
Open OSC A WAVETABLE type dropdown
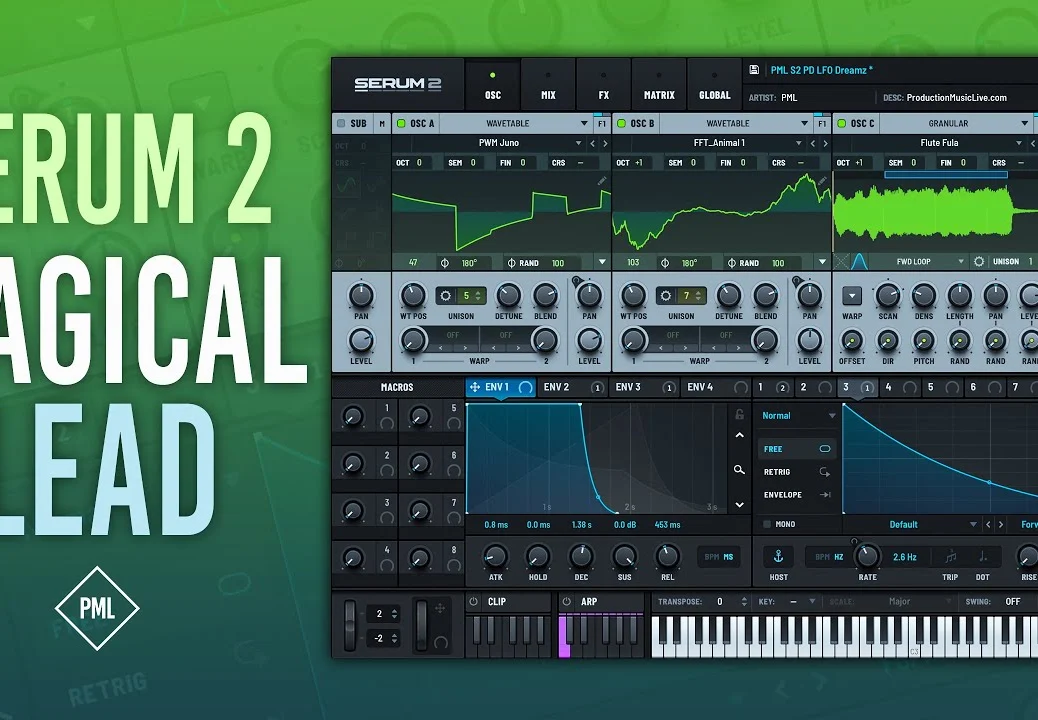tap(516, 123)
